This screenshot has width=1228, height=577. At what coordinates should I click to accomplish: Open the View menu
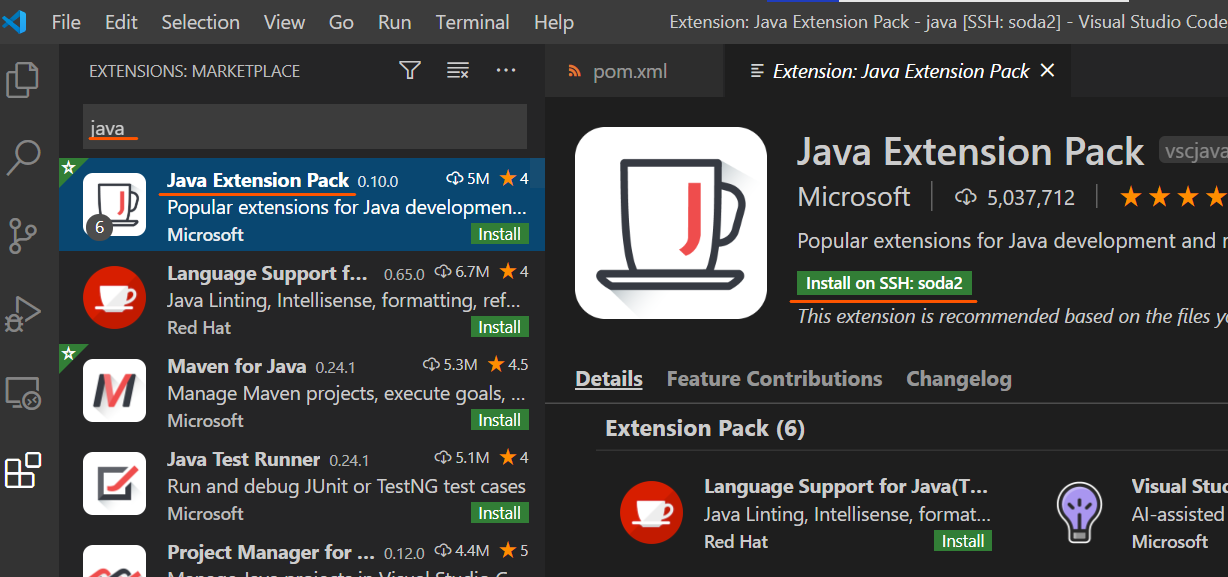(x=285, y=22)
